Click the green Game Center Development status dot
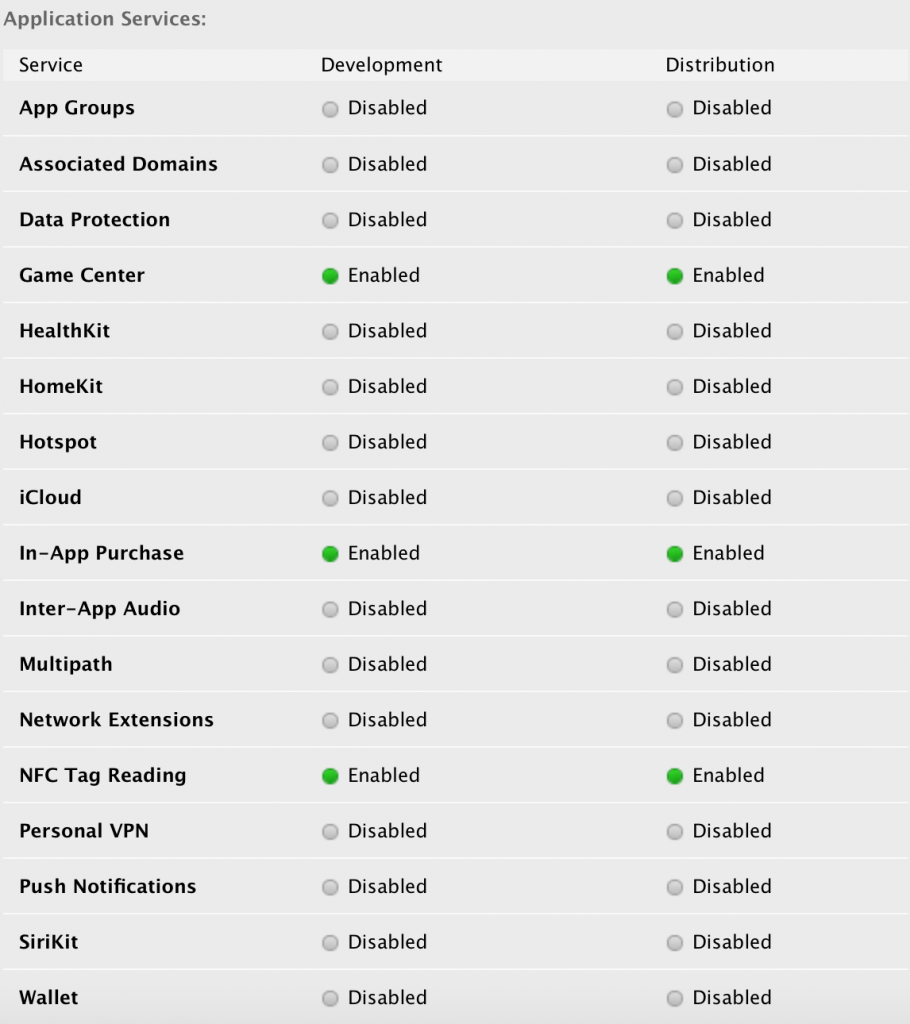This screenshot has height=1024, width=910. [330, 276]
